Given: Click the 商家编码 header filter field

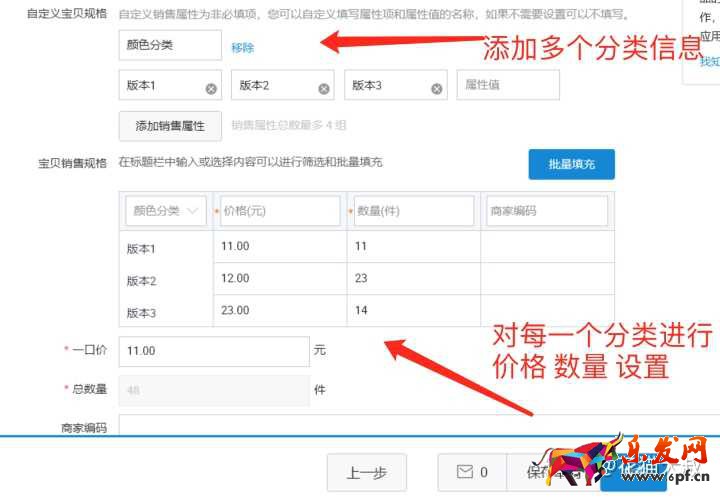Looking at the screenshot, I should pyautogui.click(x=547, y=211).
